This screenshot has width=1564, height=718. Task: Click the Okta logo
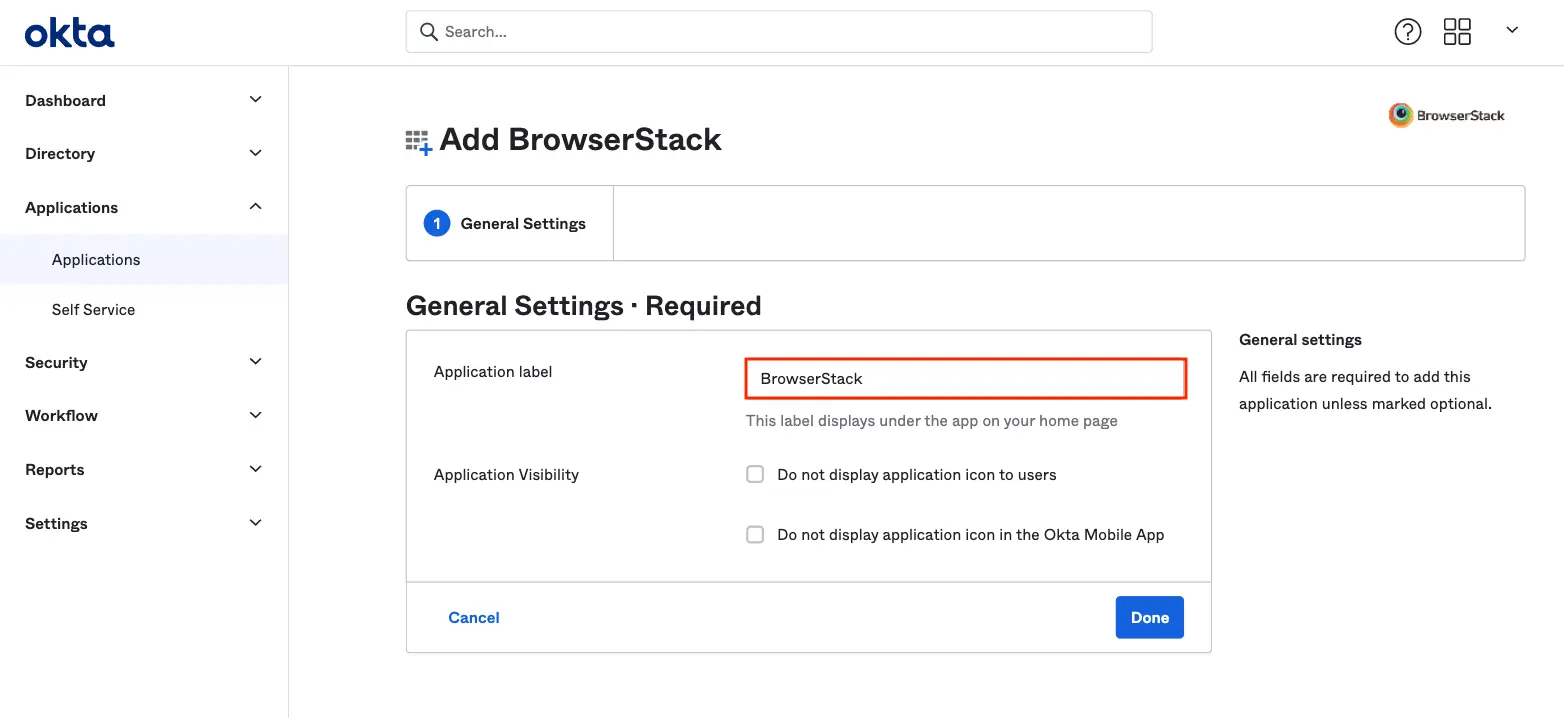(x=69, y=33)
